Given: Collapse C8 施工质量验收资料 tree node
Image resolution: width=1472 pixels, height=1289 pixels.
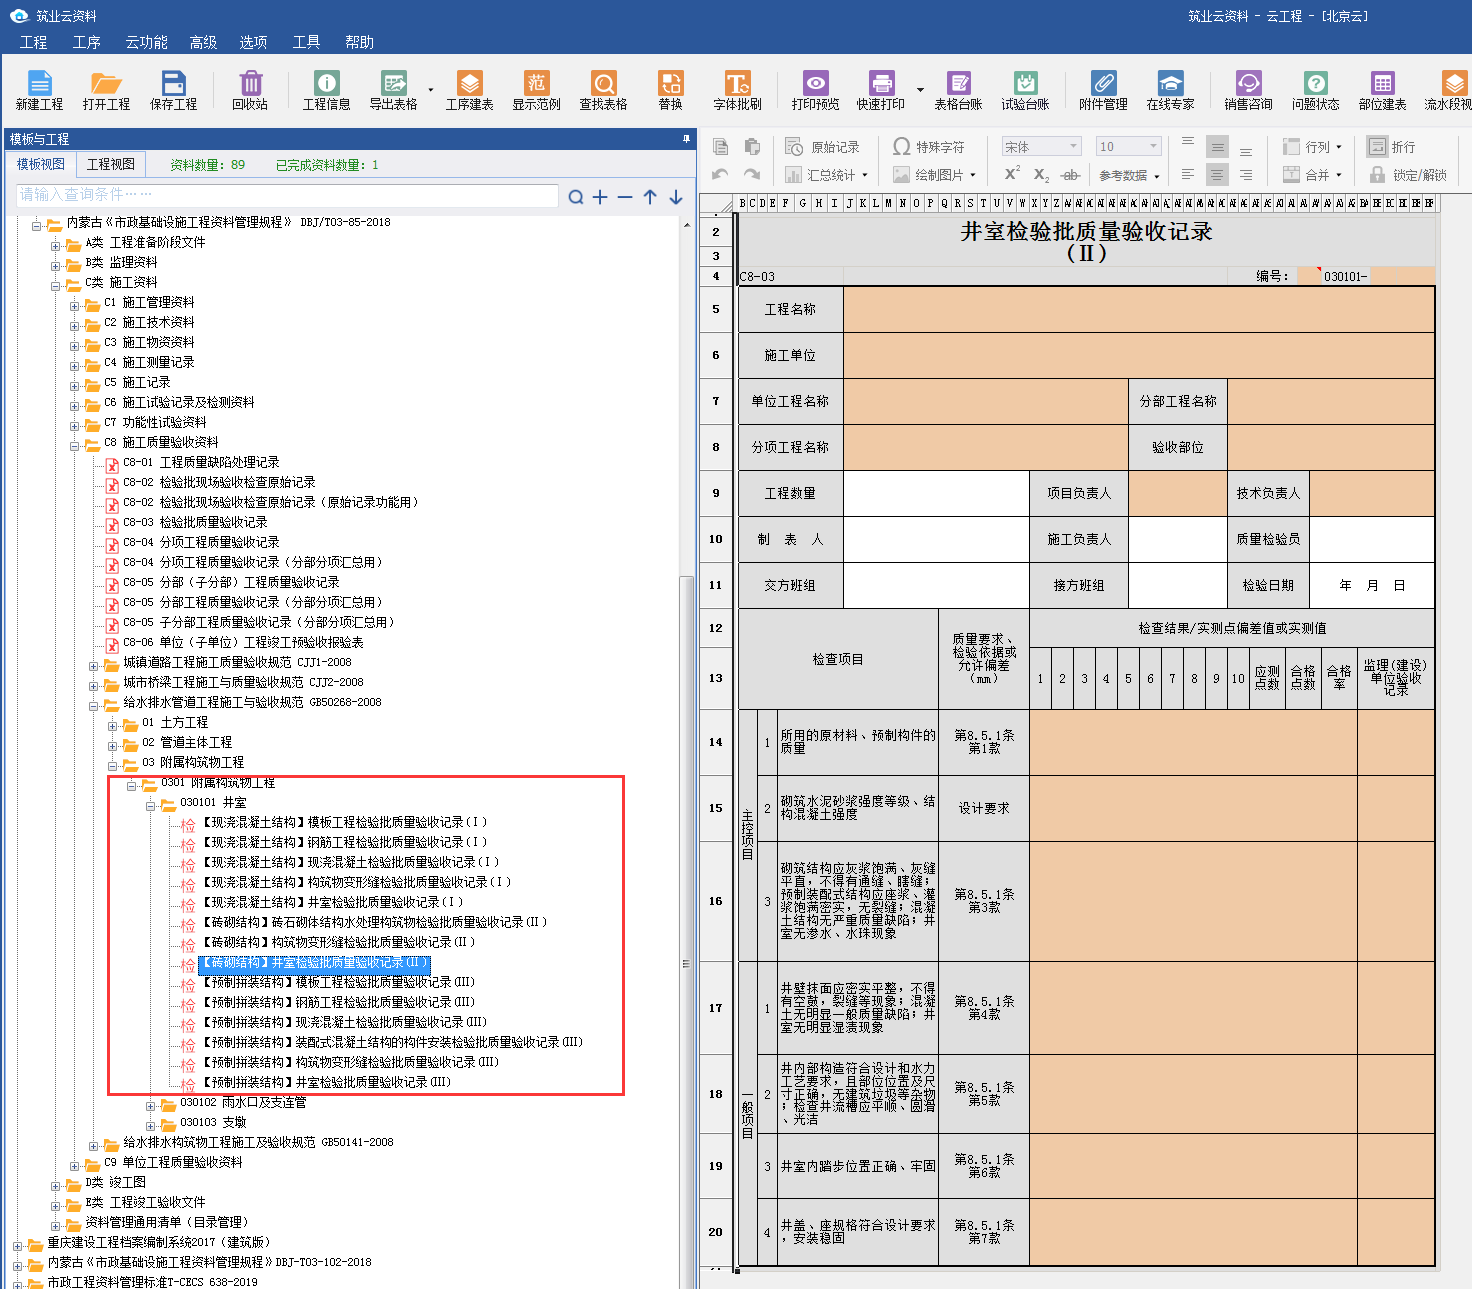Looking at the screenshot, I should tap(75, 446).
